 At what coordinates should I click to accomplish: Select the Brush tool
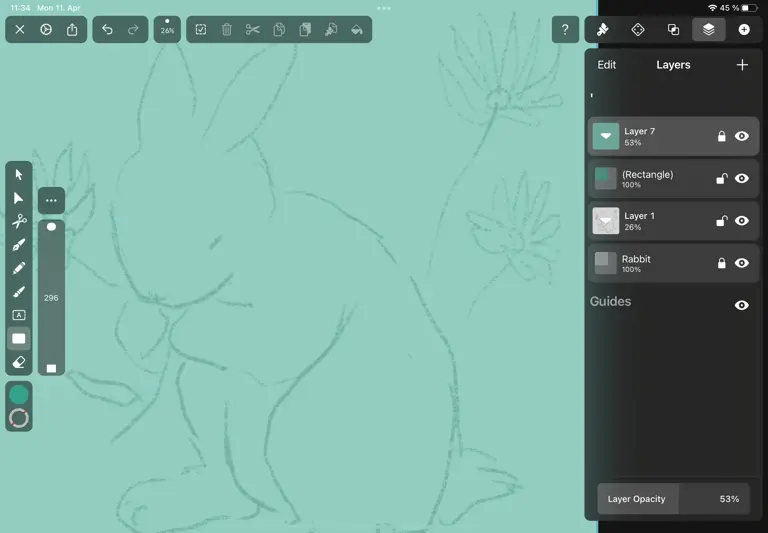click(x=19, y=292)
